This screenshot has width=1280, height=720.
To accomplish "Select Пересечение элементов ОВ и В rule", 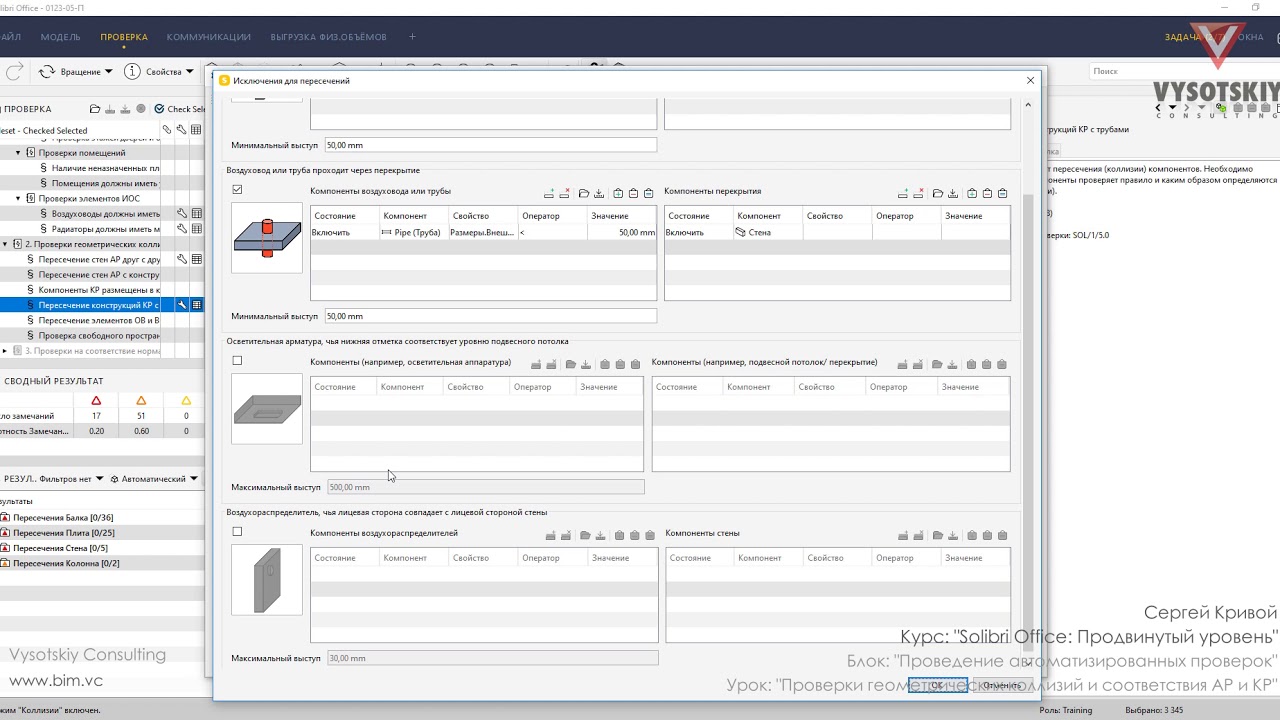I will (x=99, y=320).
